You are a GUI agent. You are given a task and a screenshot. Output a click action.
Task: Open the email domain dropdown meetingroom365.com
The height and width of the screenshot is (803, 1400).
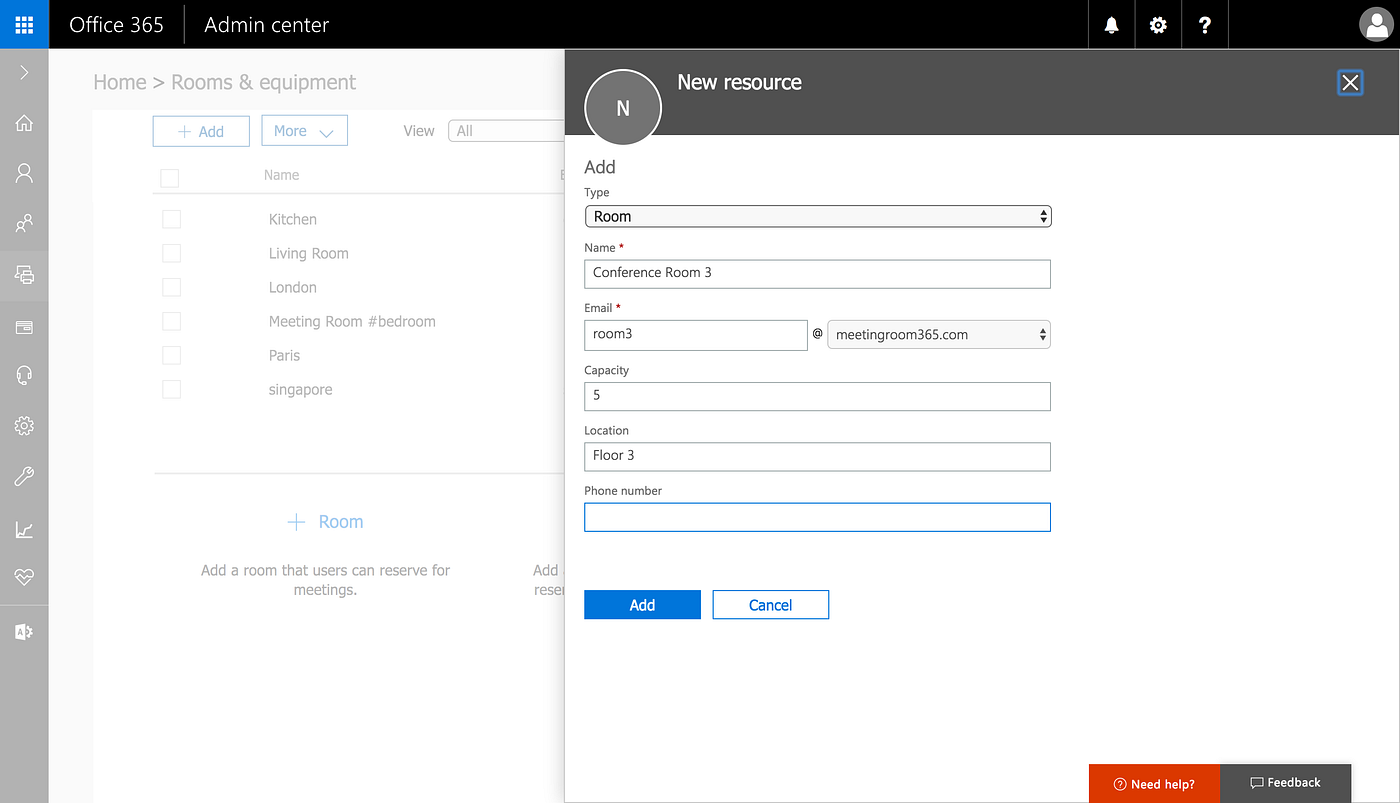pyautogui.click(x=938, y=334)
